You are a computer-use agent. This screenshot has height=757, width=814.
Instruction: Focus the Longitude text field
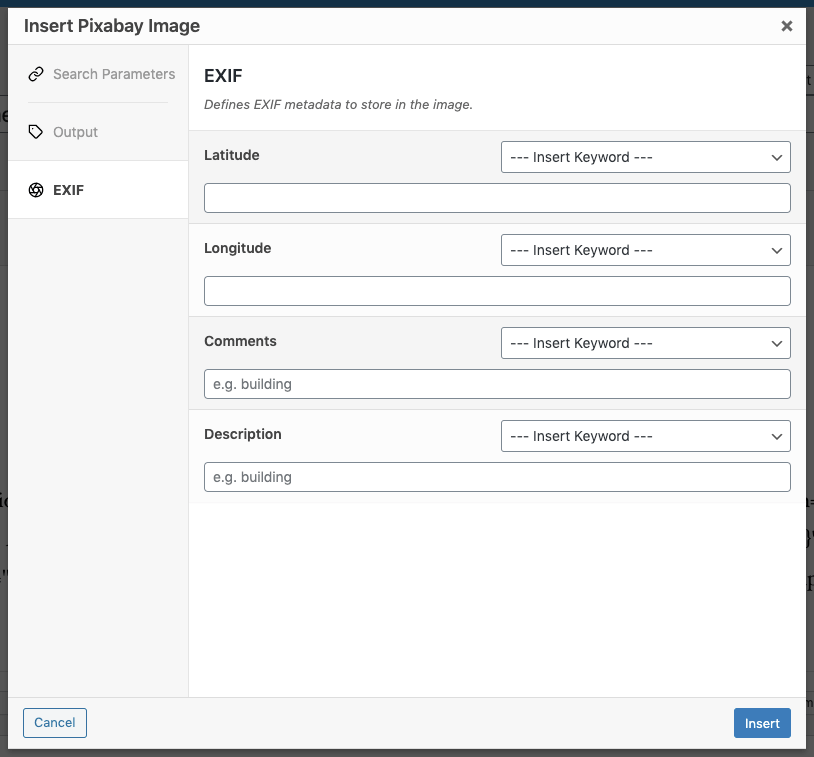[497, 291]
